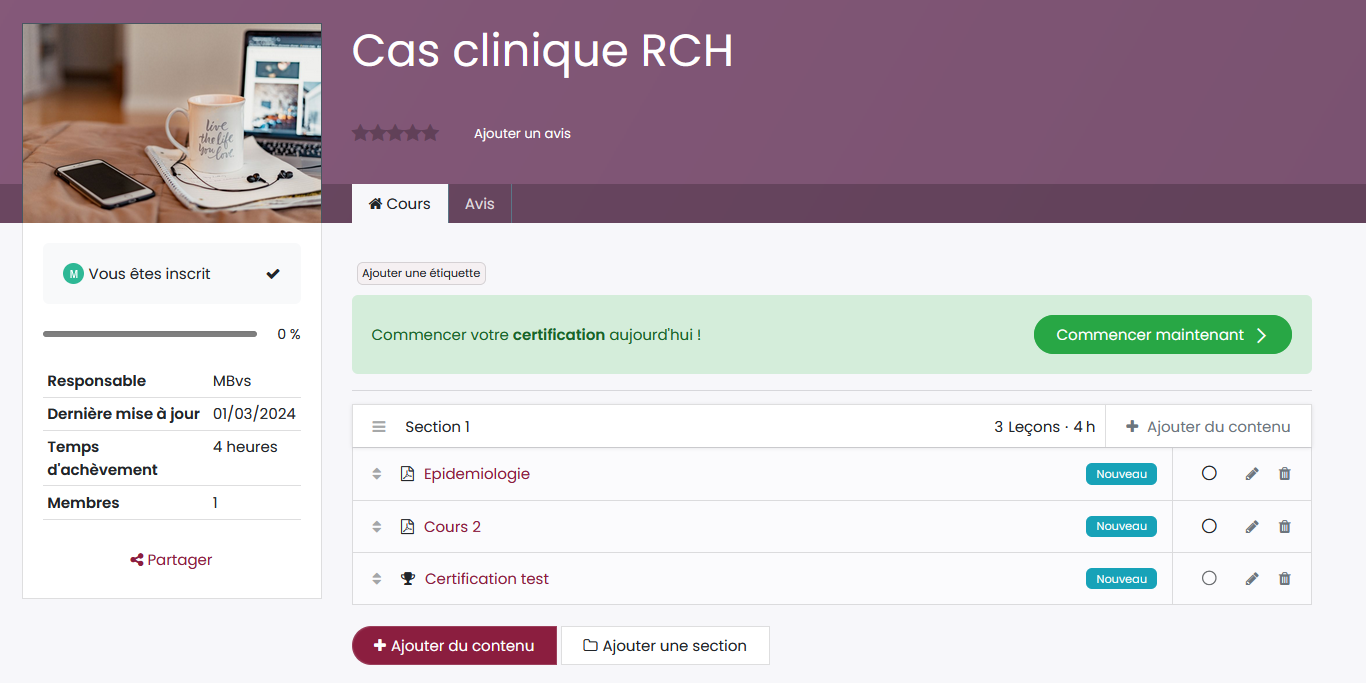Select the Cours tab
Viewport: 1366px width, 683px height.
click(400, 204)
